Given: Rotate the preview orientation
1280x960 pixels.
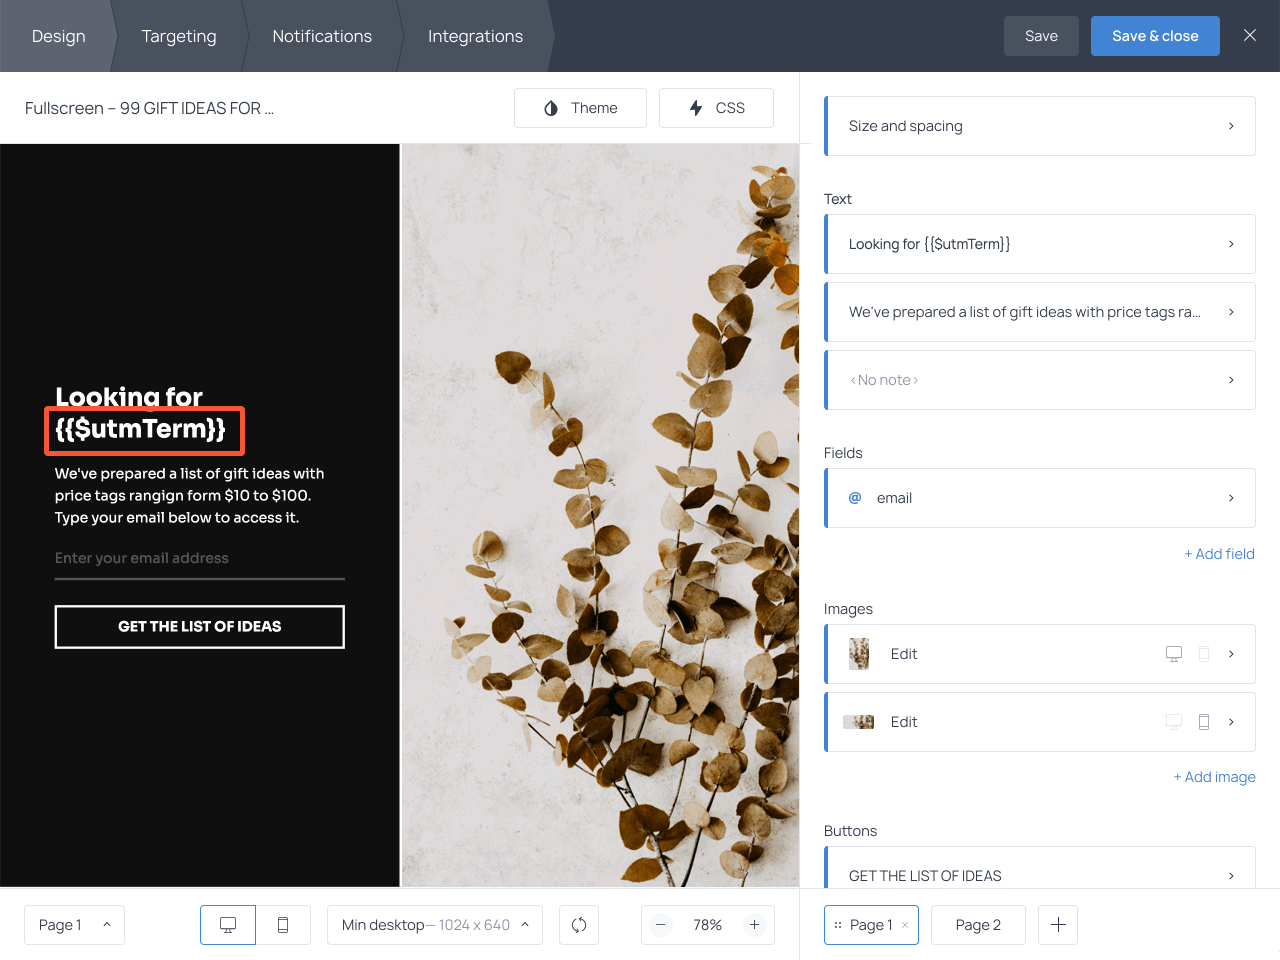Looking at the screenshot, I should pyautogui.click(x=579, y=925).
